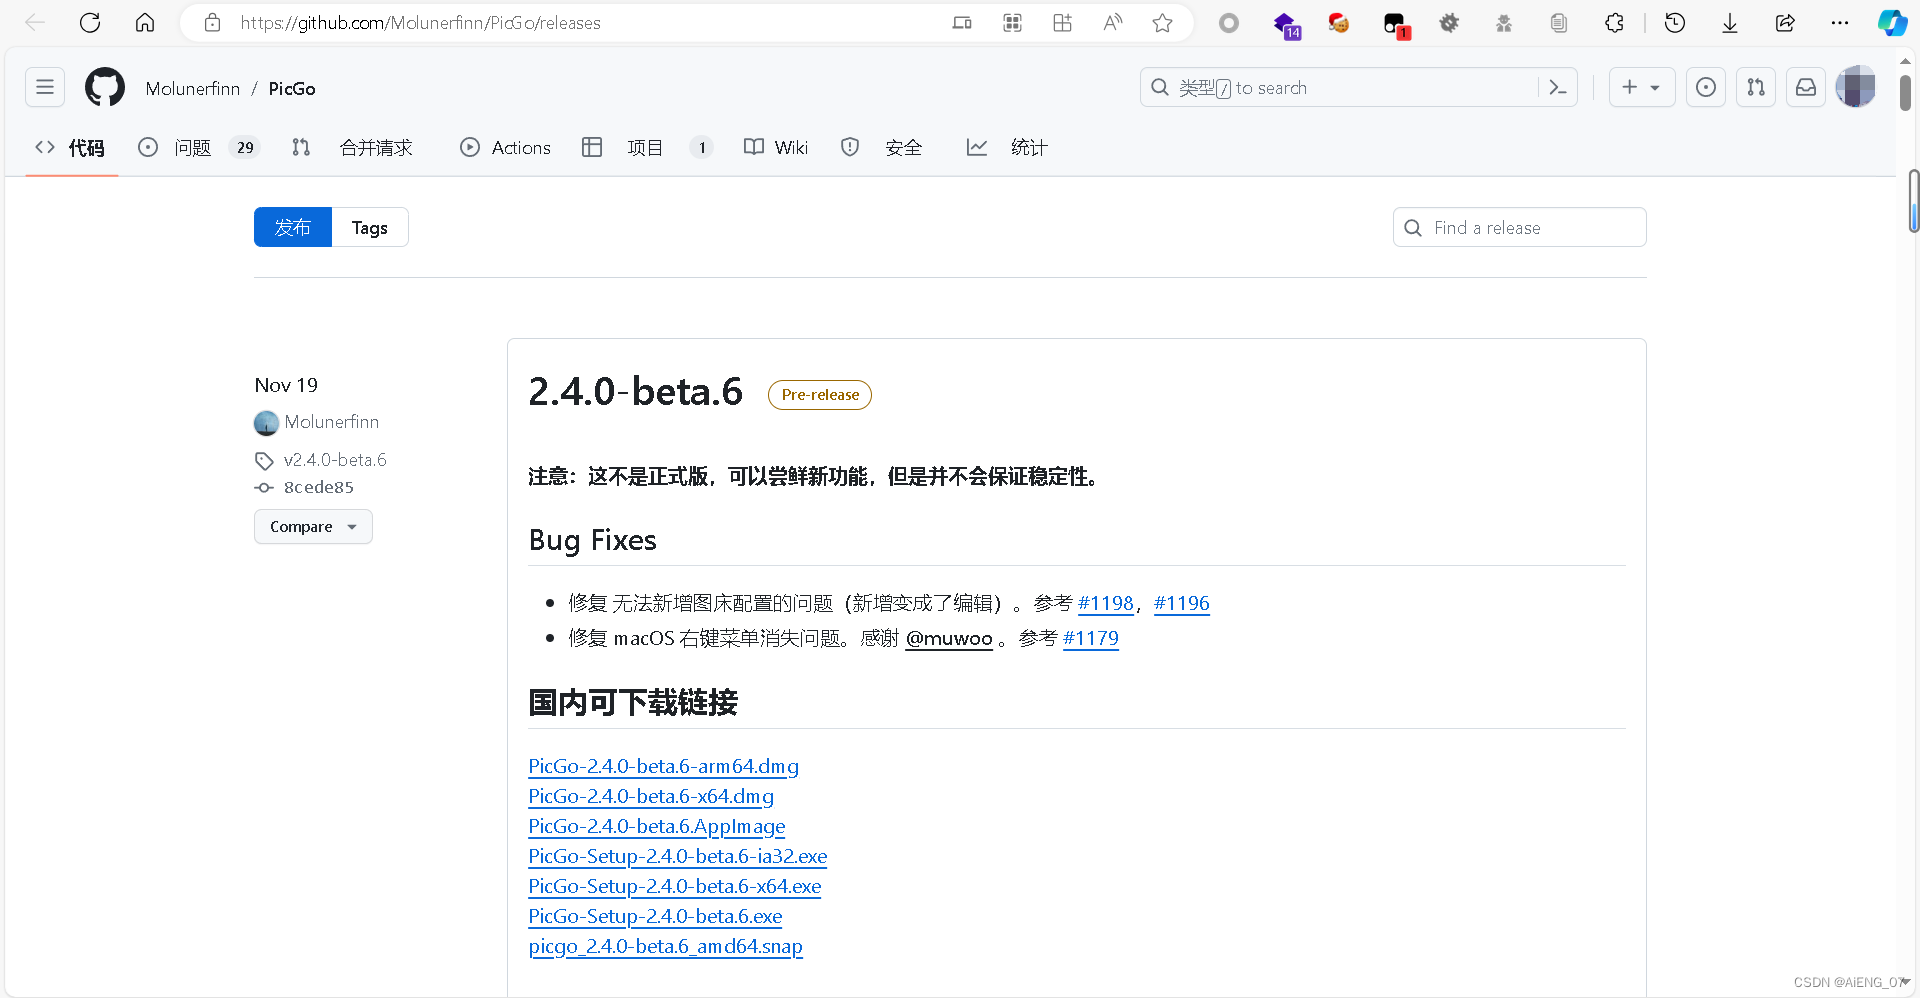Click the browser back arrow
1920x998 pixels.
tap(35, 23)
